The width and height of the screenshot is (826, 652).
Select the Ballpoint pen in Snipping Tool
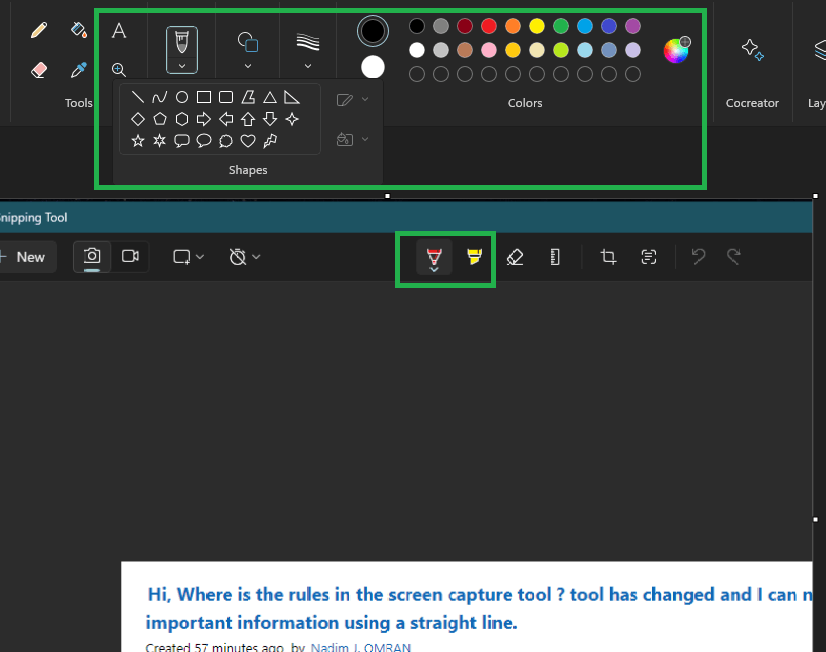(434, 255)
